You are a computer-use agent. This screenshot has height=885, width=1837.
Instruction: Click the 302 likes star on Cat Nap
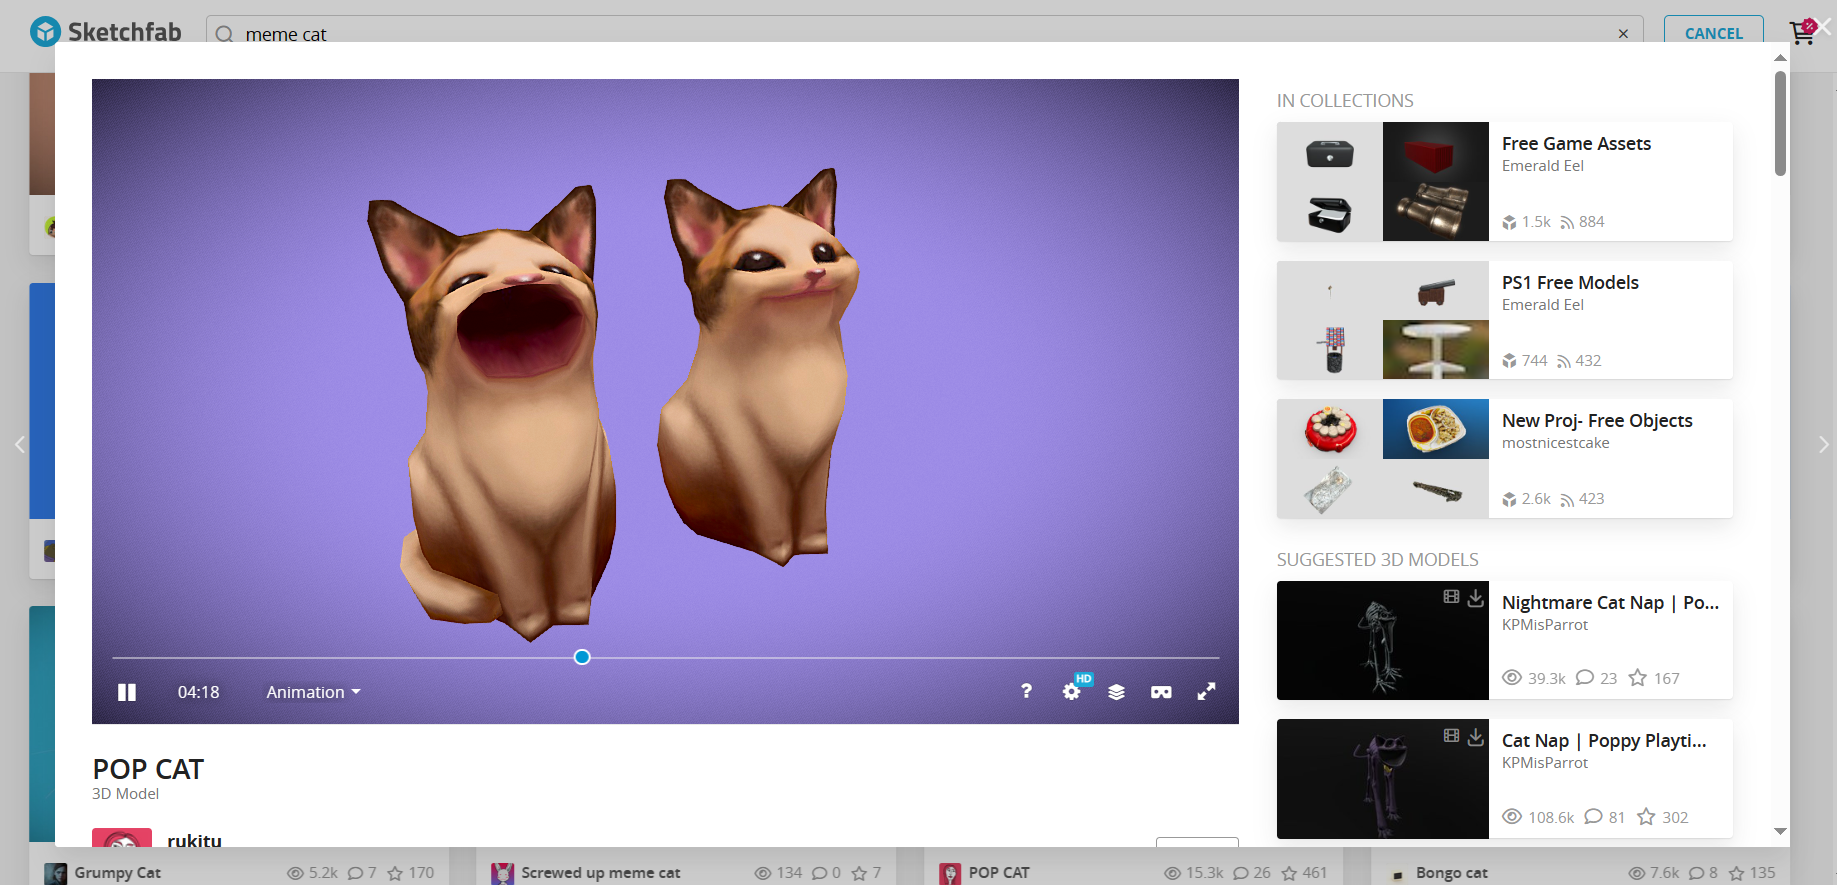point(1646,817)
